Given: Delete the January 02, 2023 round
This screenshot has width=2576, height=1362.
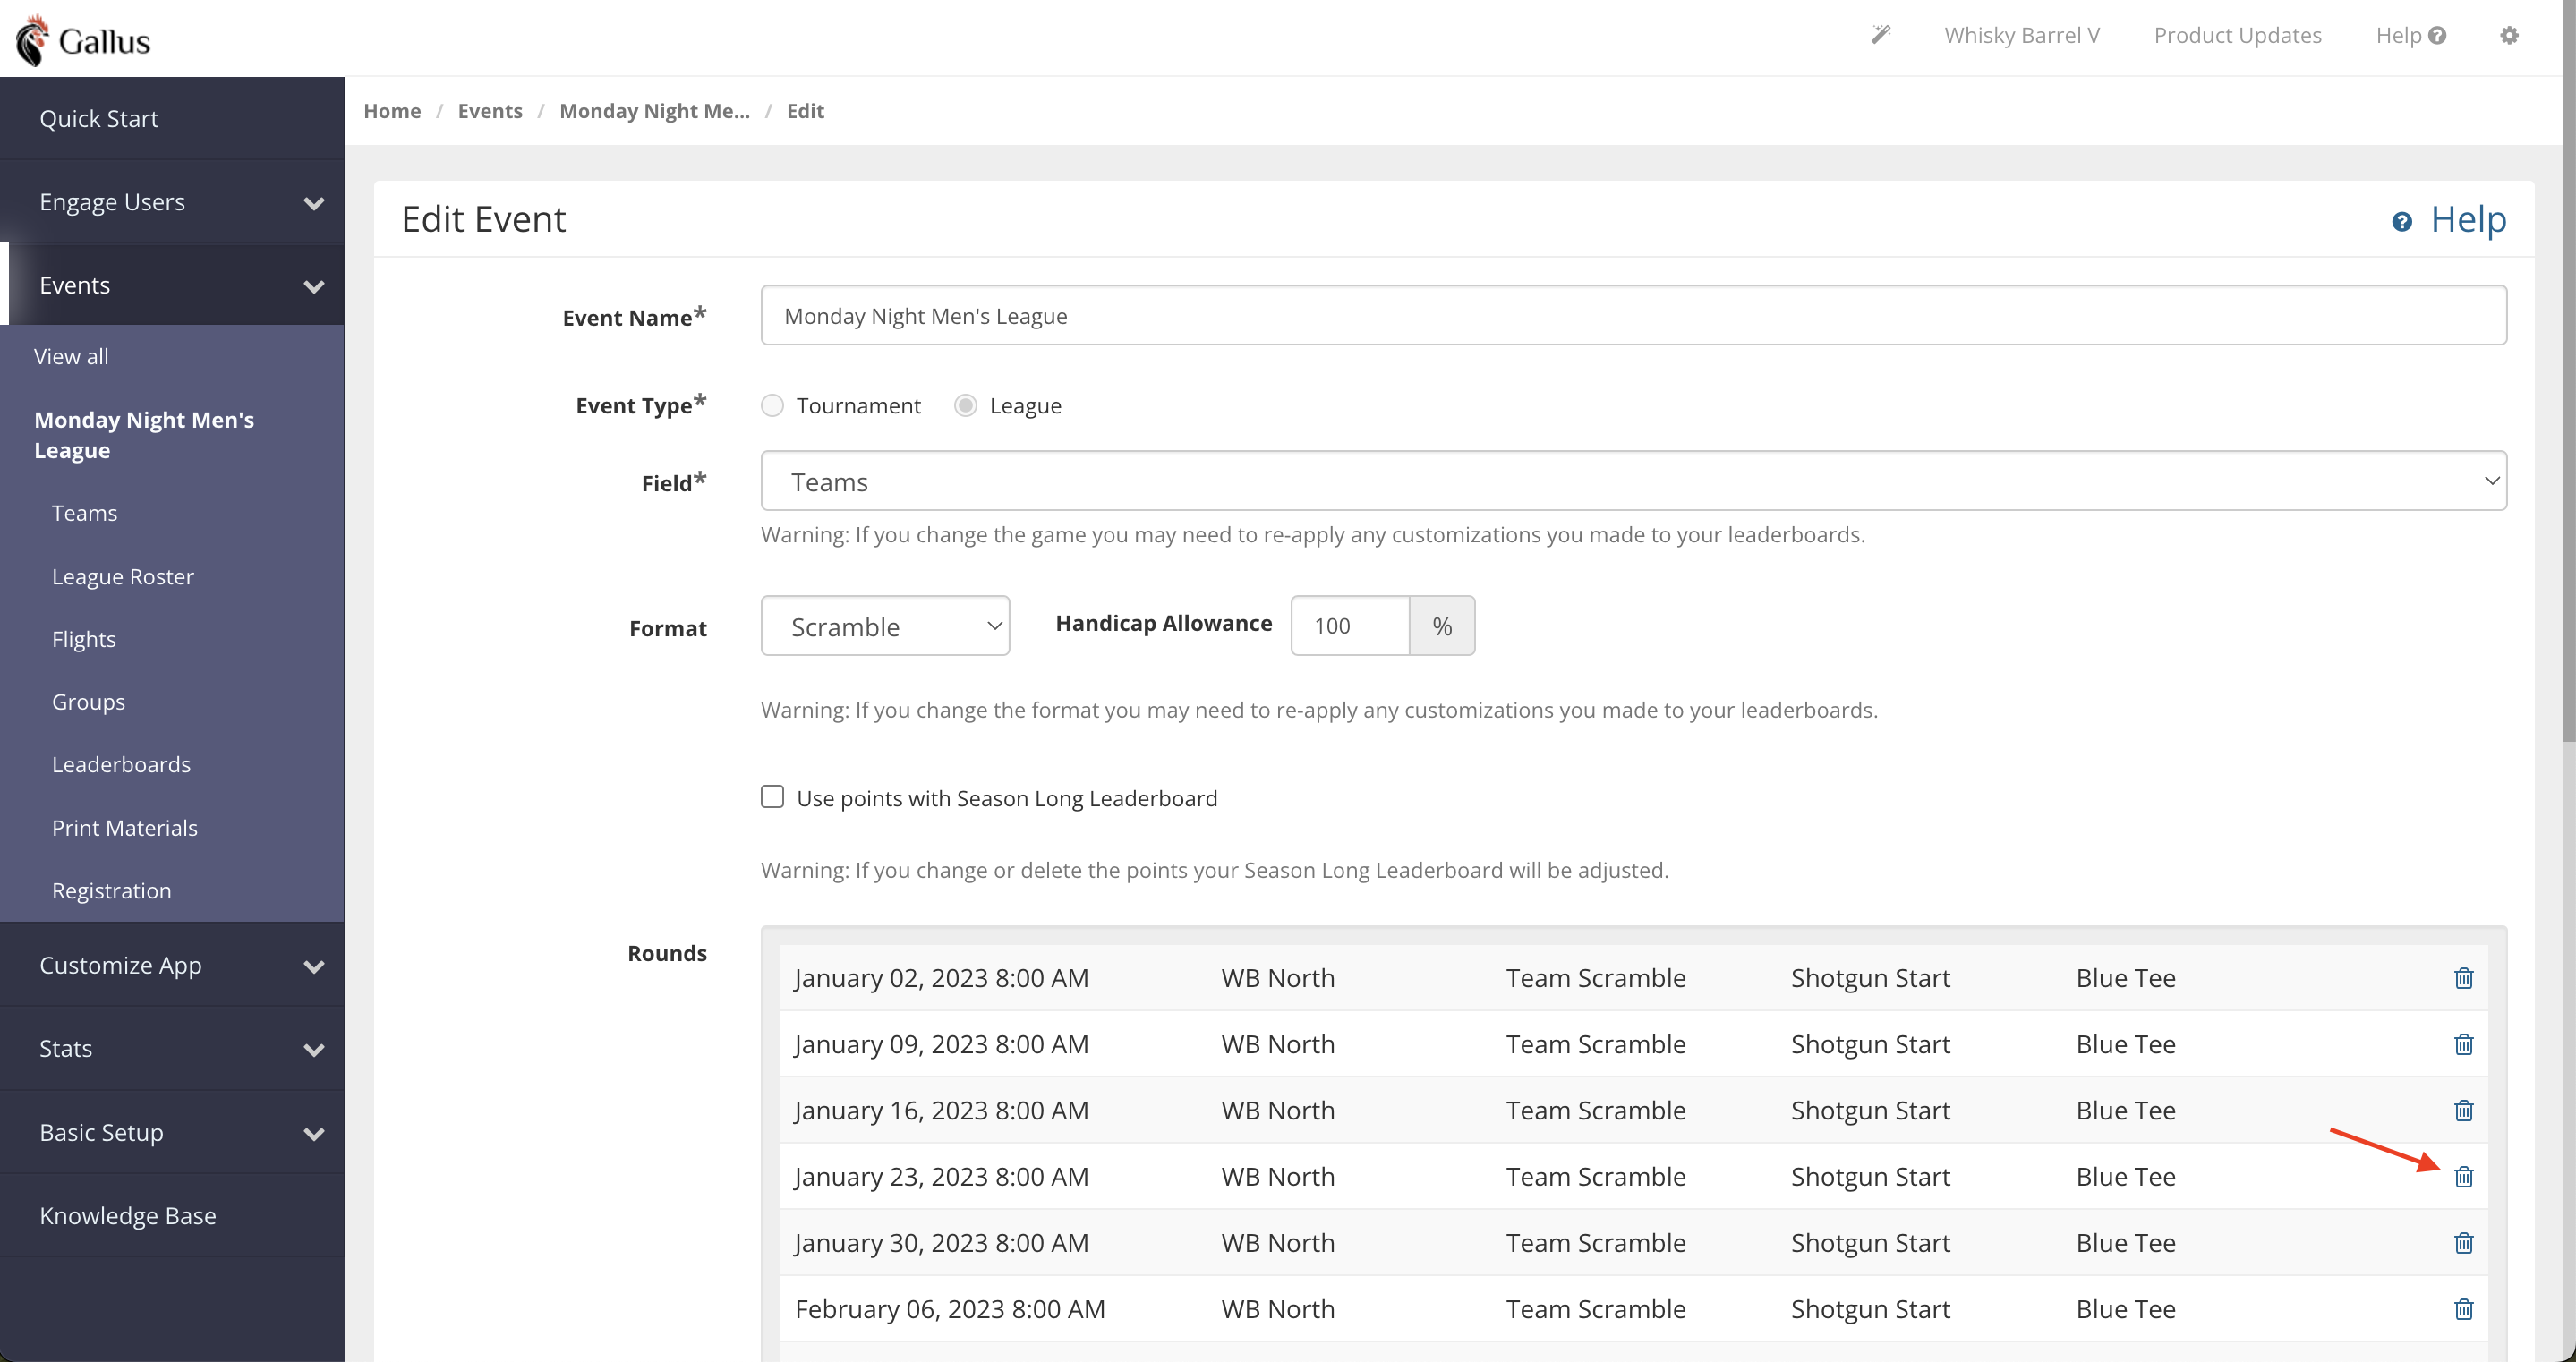Looking at the screenshot, I should tap(2463, 978).
